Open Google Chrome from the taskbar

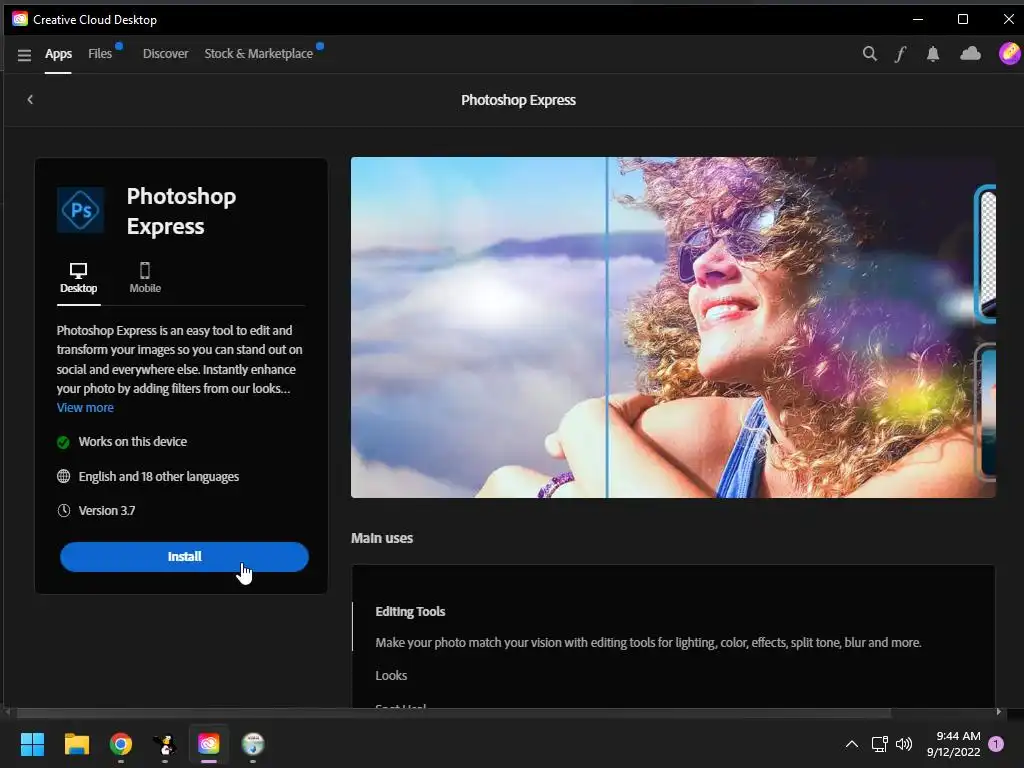click(x=121, y=744)
